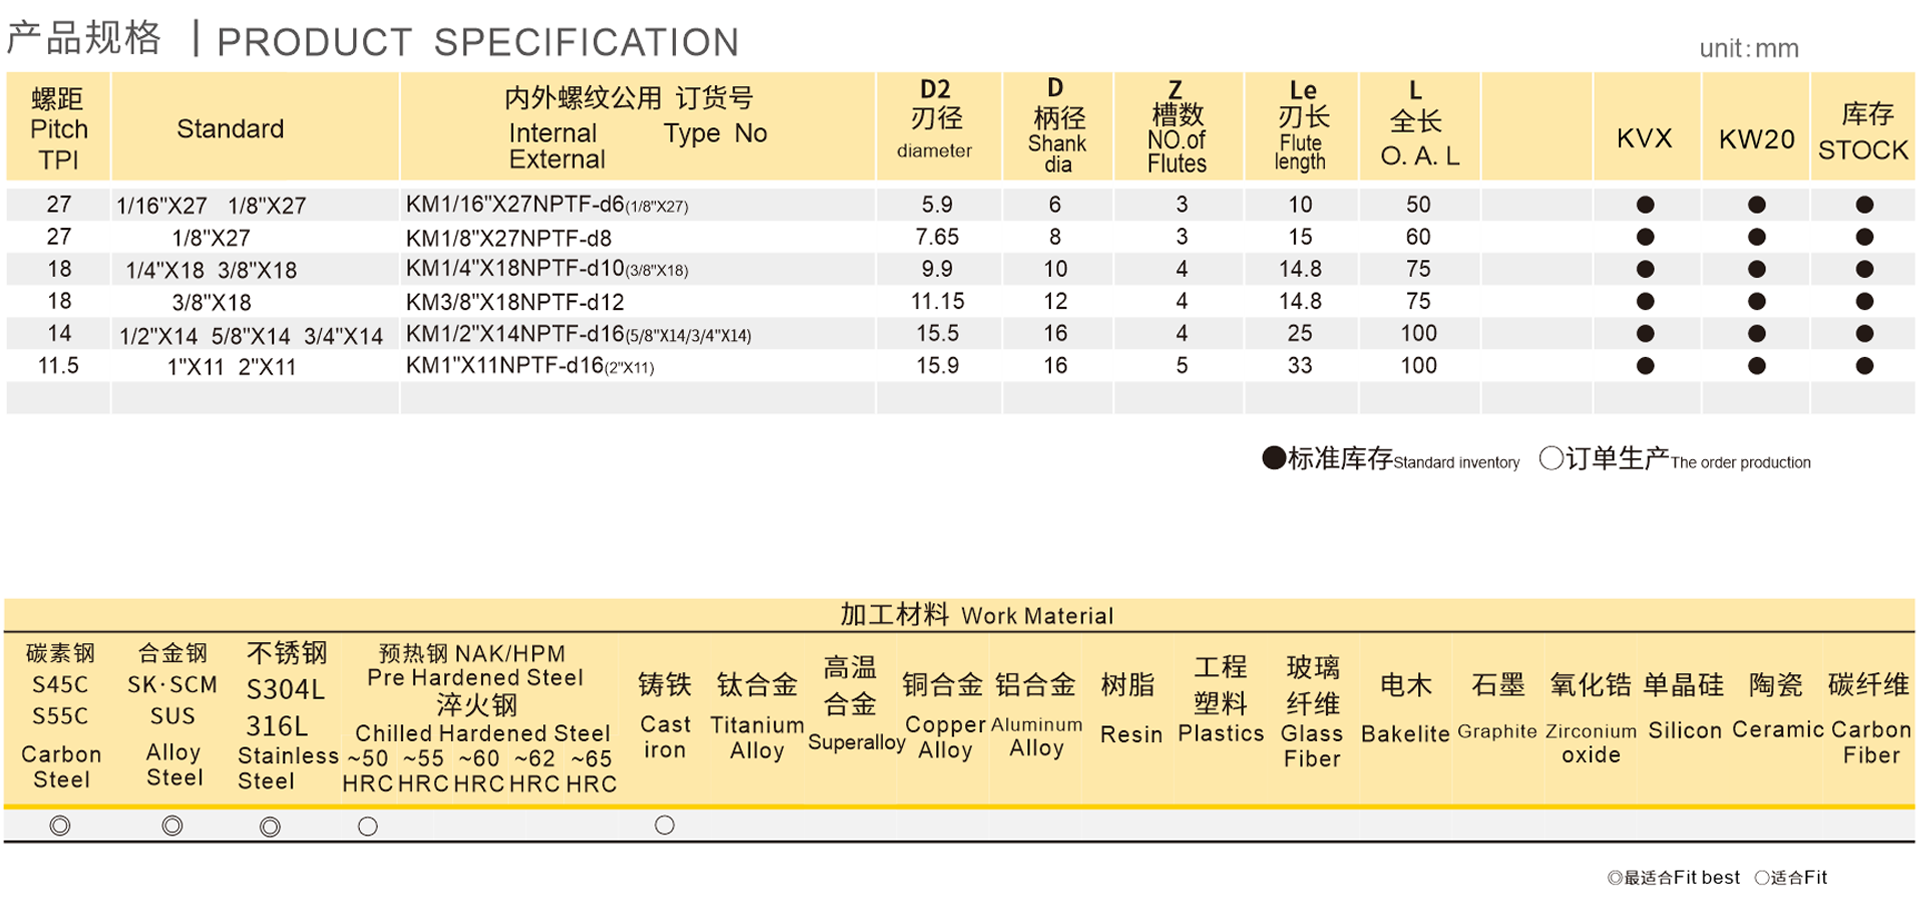This screenshot has width=1920, height=921.
Task: Select the Cast iron suitability marker
Action: tap(663, 826)
